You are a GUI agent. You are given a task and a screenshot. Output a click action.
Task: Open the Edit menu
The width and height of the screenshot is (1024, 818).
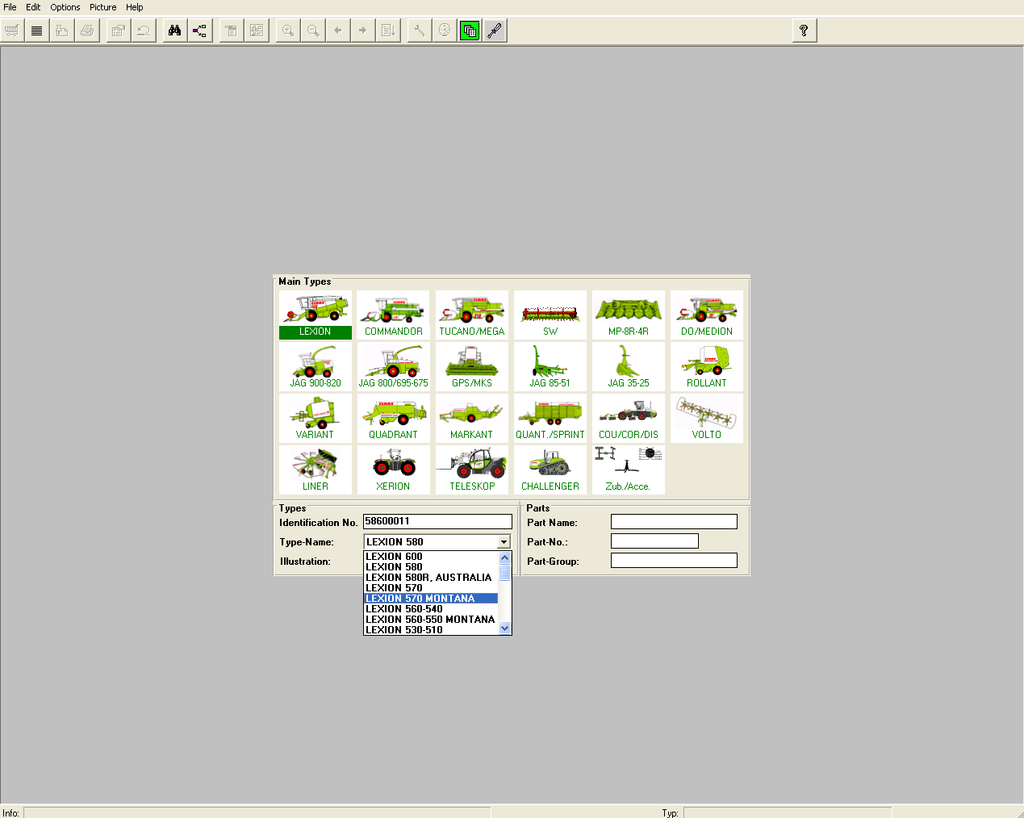tap(33, 7)
